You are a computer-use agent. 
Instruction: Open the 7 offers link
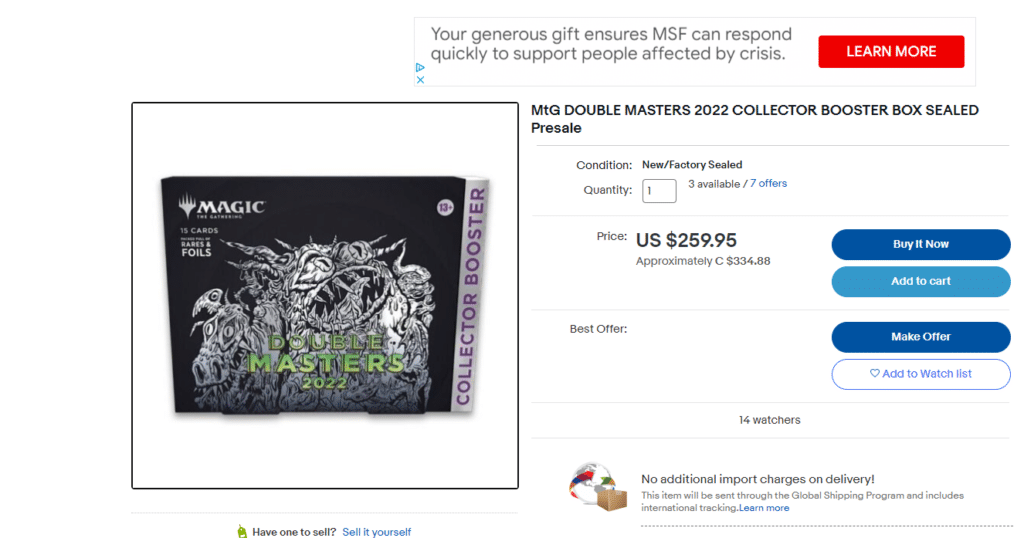pyautogui.click(x=768, y=183)
